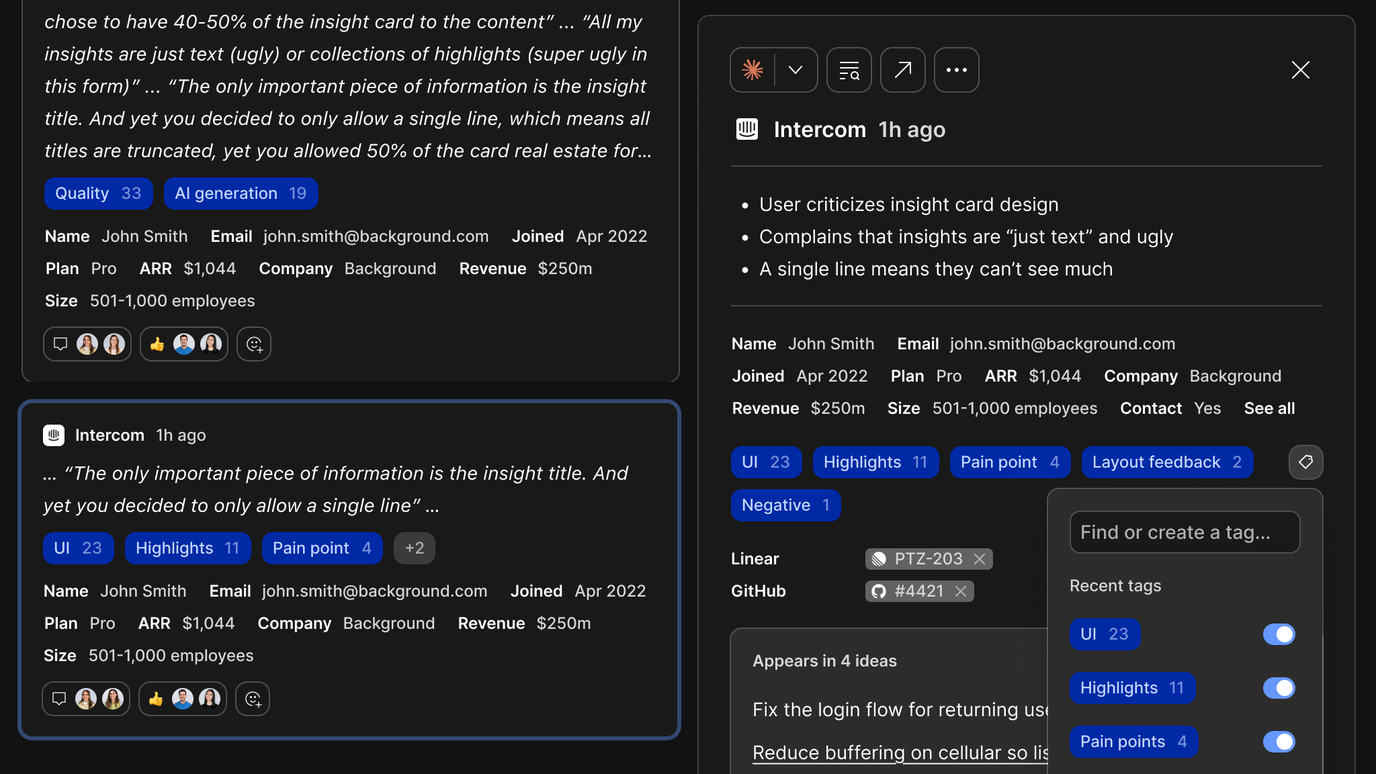Image resolution: width=1376 pixels, height=774 pixels.
Task: Remove the #4421 GitHub link
Action: pyautogui.click(x=961, y=591)
